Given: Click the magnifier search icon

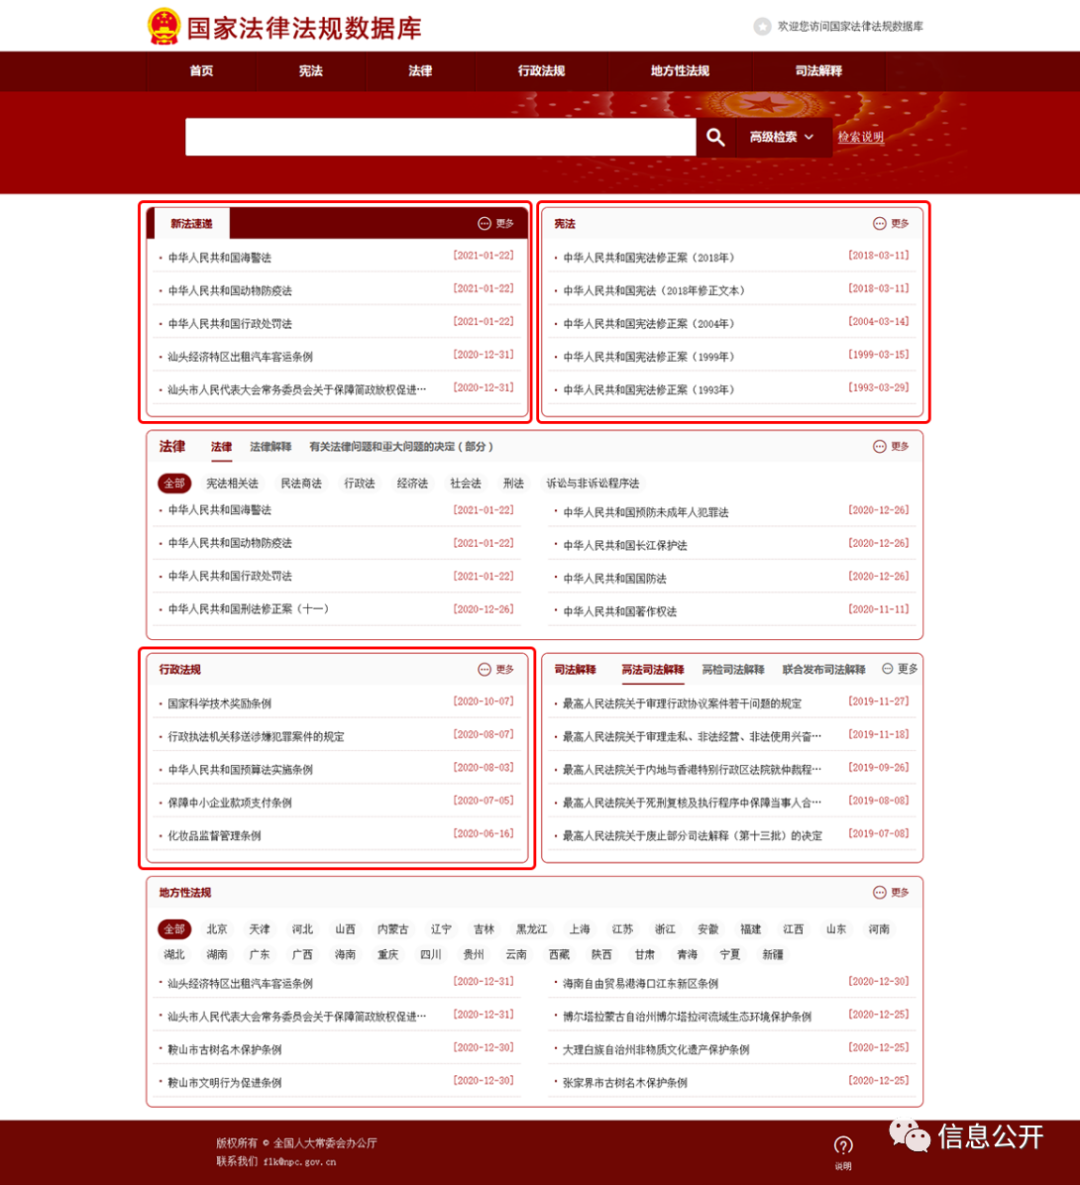Looking at the screenshot, I should 715,137.
